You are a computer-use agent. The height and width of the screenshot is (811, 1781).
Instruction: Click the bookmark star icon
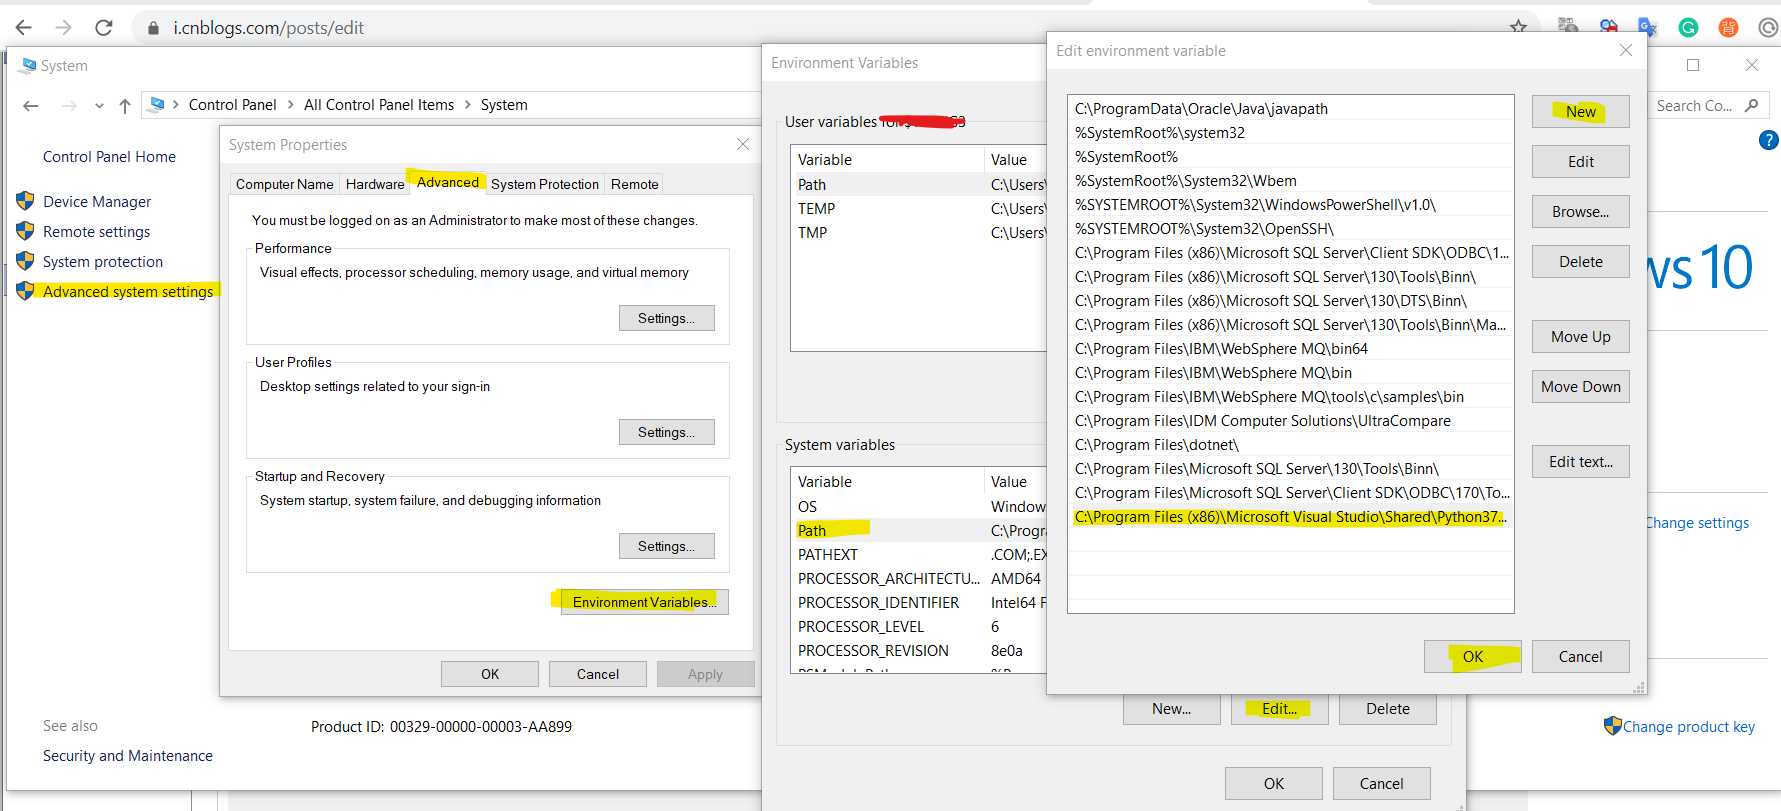tap(1518, 27)
